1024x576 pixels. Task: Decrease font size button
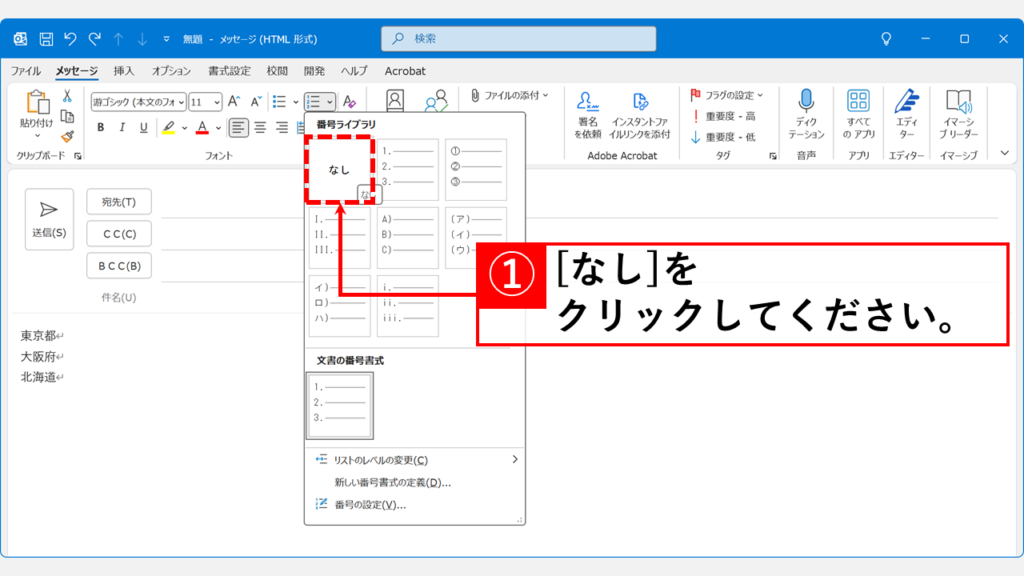(x=256, y=101)
